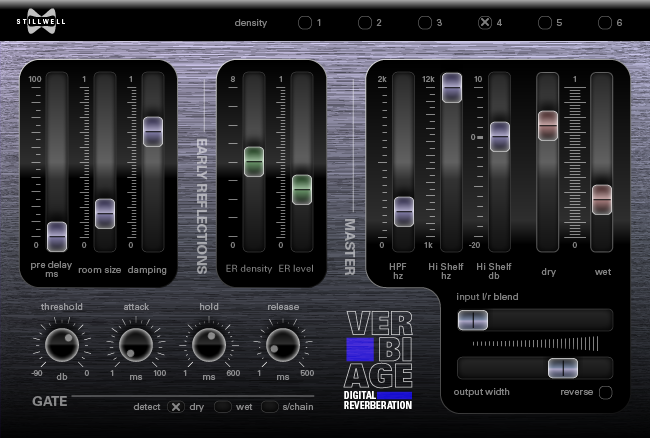Click the Hi Shelf db slider handle
The height and width of the screenshot is (438, 650).
[500, 137]
